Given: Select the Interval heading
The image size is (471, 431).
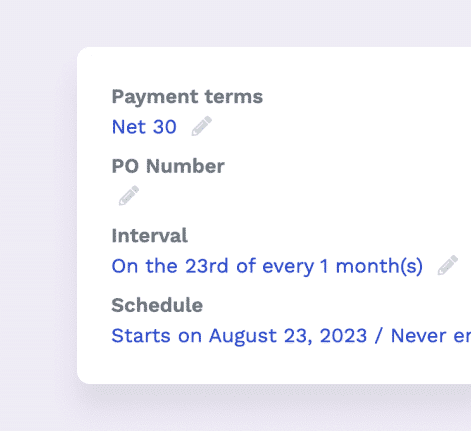Looking at the screenshot, I should [x=150, y=236].
